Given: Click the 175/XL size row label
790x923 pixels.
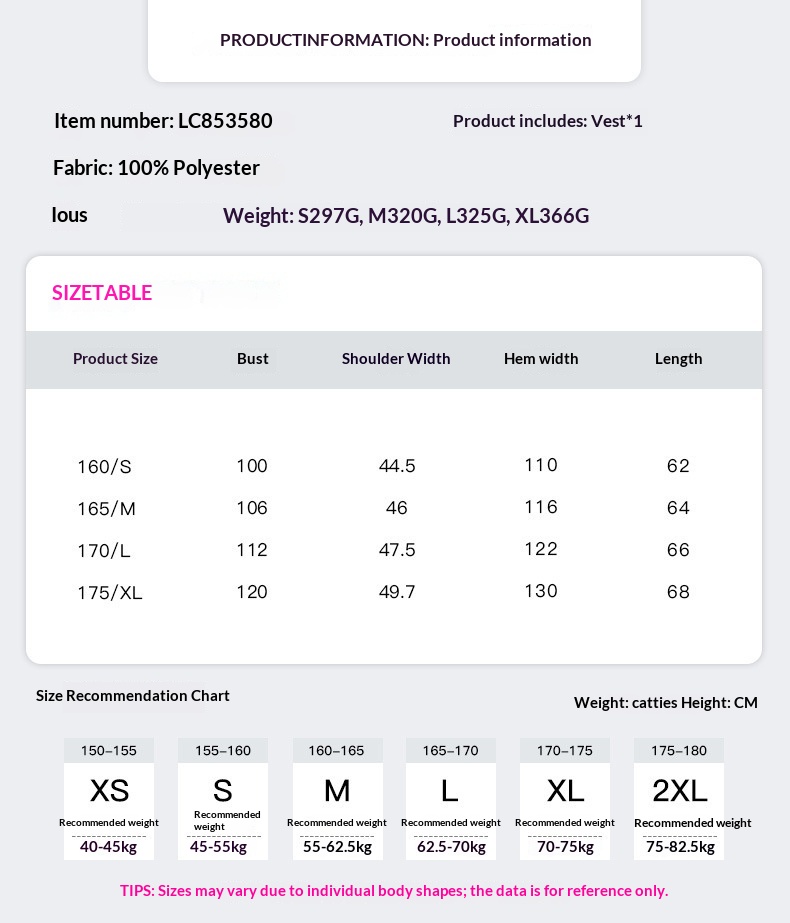Looking at the screenshot, I should pos(110,593).
